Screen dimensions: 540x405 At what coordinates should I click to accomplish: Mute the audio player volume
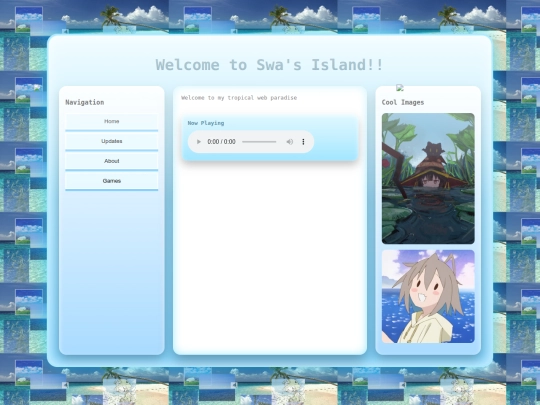290,142
